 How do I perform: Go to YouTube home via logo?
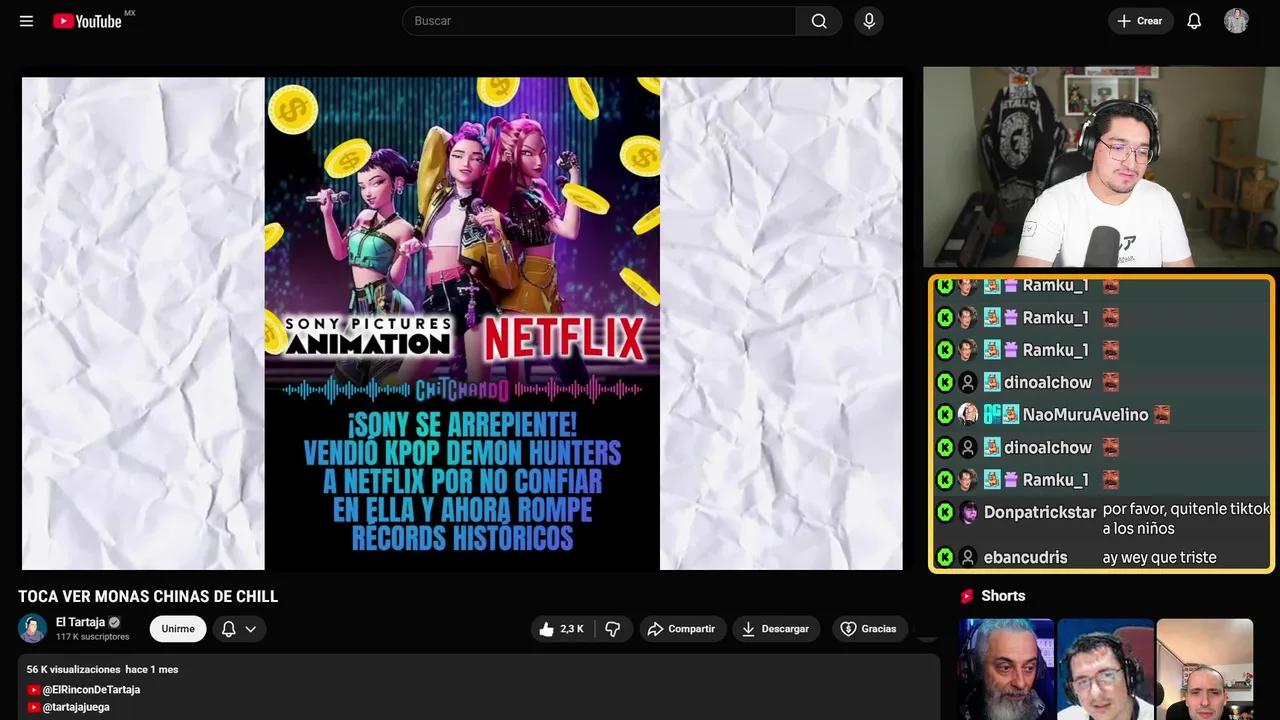(x=88, y=21)
